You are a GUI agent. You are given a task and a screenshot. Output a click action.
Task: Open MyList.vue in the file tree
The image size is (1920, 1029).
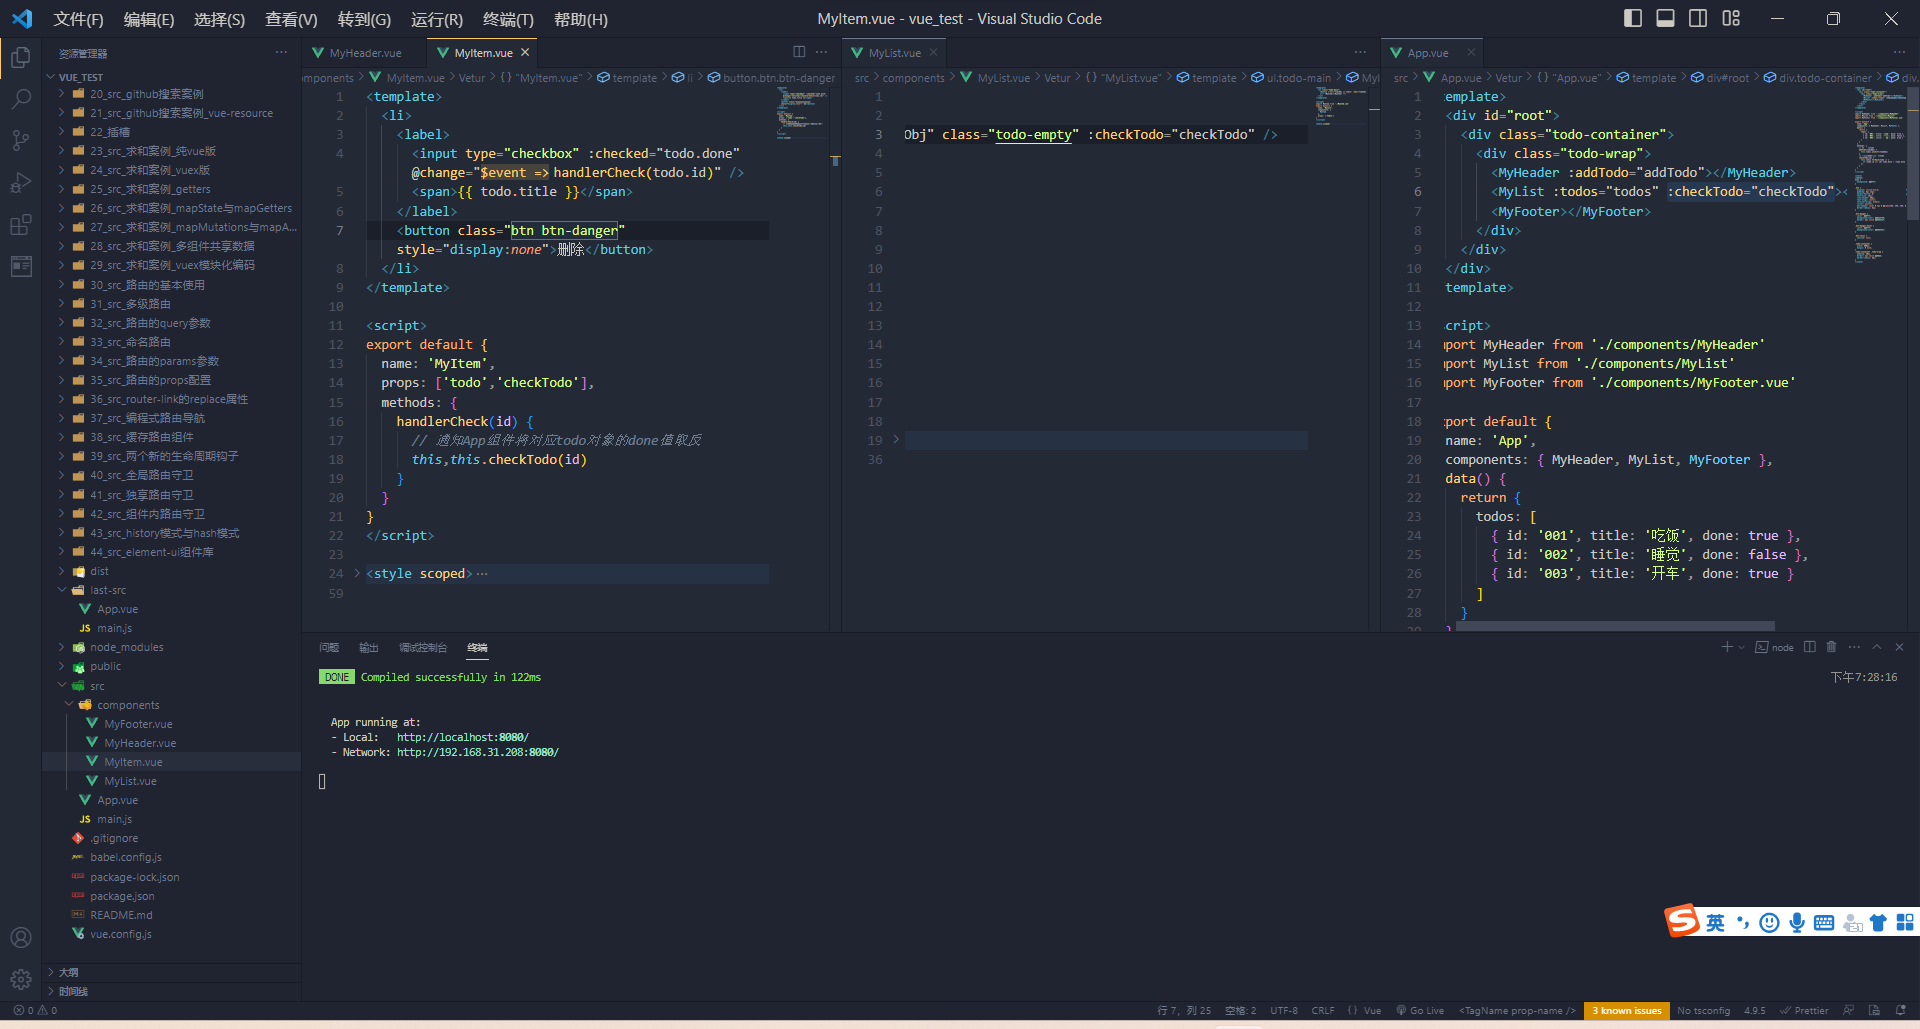[130, 781]
